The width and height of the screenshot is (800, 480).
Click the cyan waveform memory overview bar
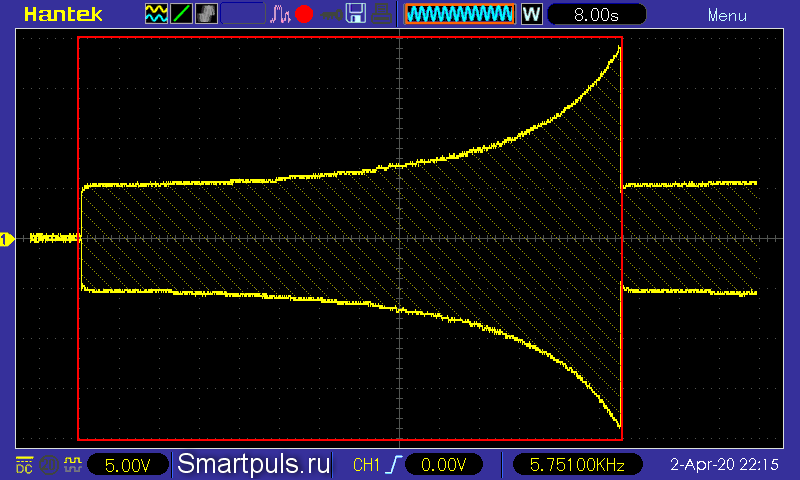click(460, 14)
